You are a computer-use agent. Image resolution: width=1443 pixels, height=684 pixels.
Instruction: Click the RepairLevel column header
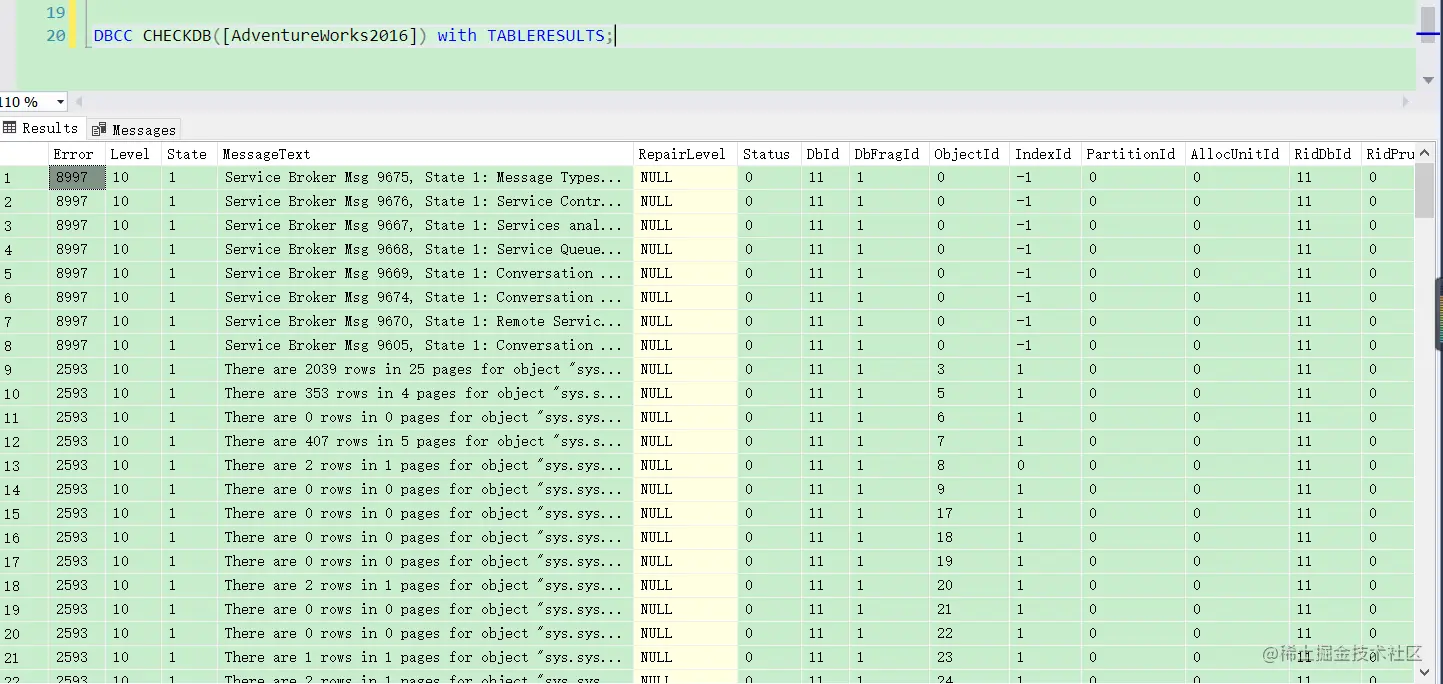[x=685, y=154]
